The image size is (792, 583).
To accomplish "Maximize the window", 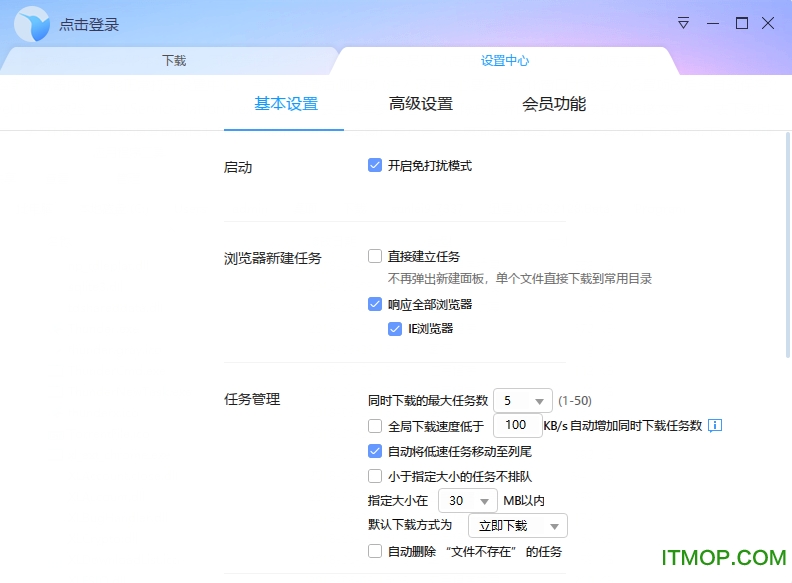I will click(742, 23).
